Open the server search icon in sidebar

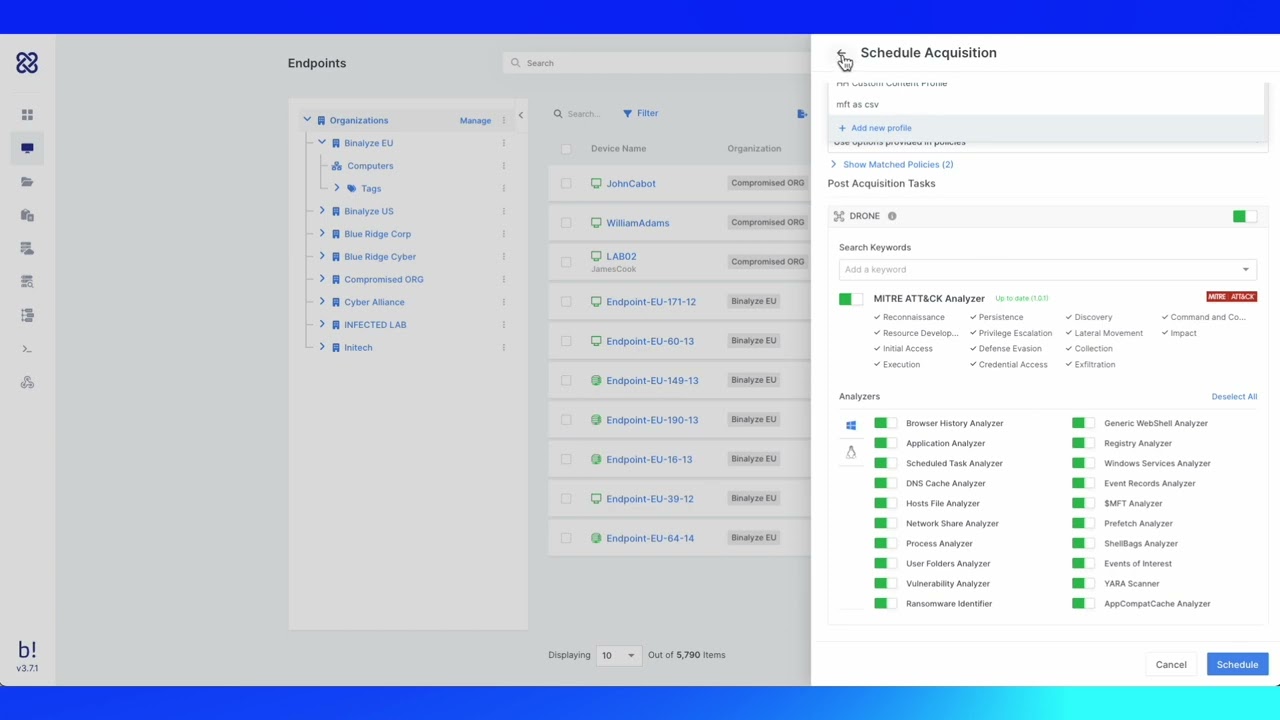27,282
